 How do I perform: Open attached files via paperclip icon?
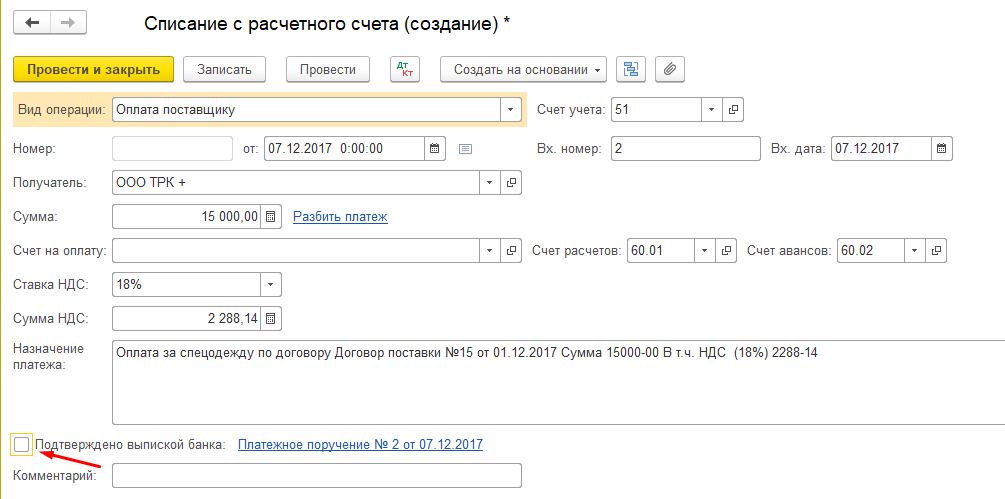(670, 70)
